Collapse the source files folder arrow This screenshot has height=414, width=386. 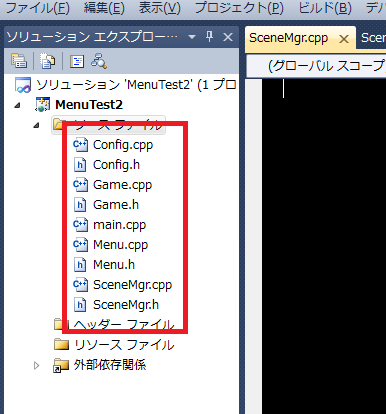[37, 125]
